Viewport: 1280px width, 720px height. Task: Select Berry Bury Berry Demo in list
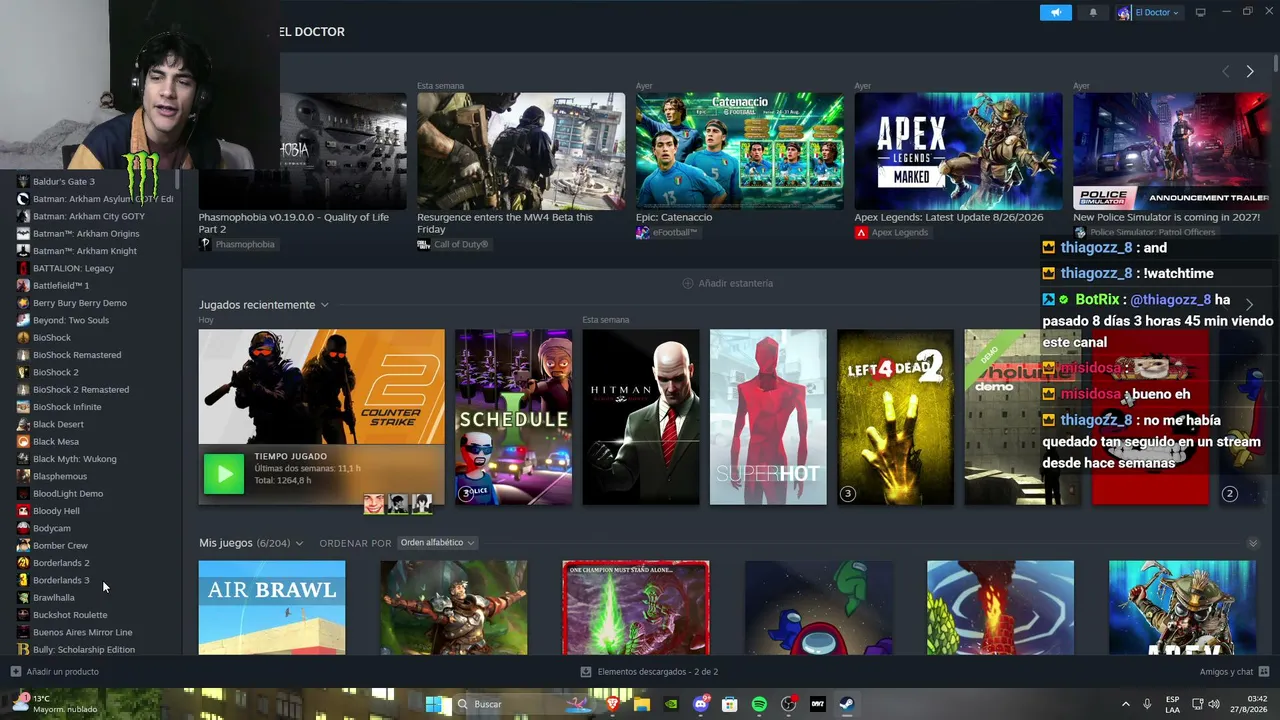coord(80,303)
